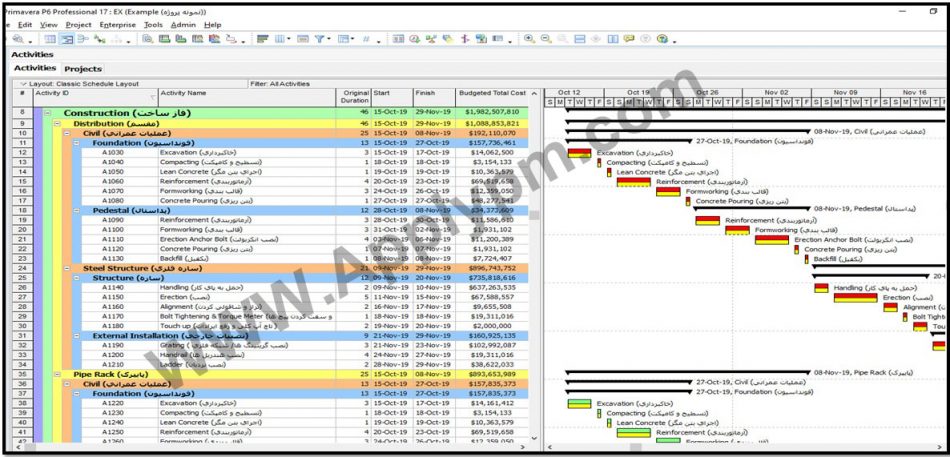Click the table vertical scrollbar up arrow
Image resolution: width=950 pixels, height=457 pixels.
click(534, 93)
